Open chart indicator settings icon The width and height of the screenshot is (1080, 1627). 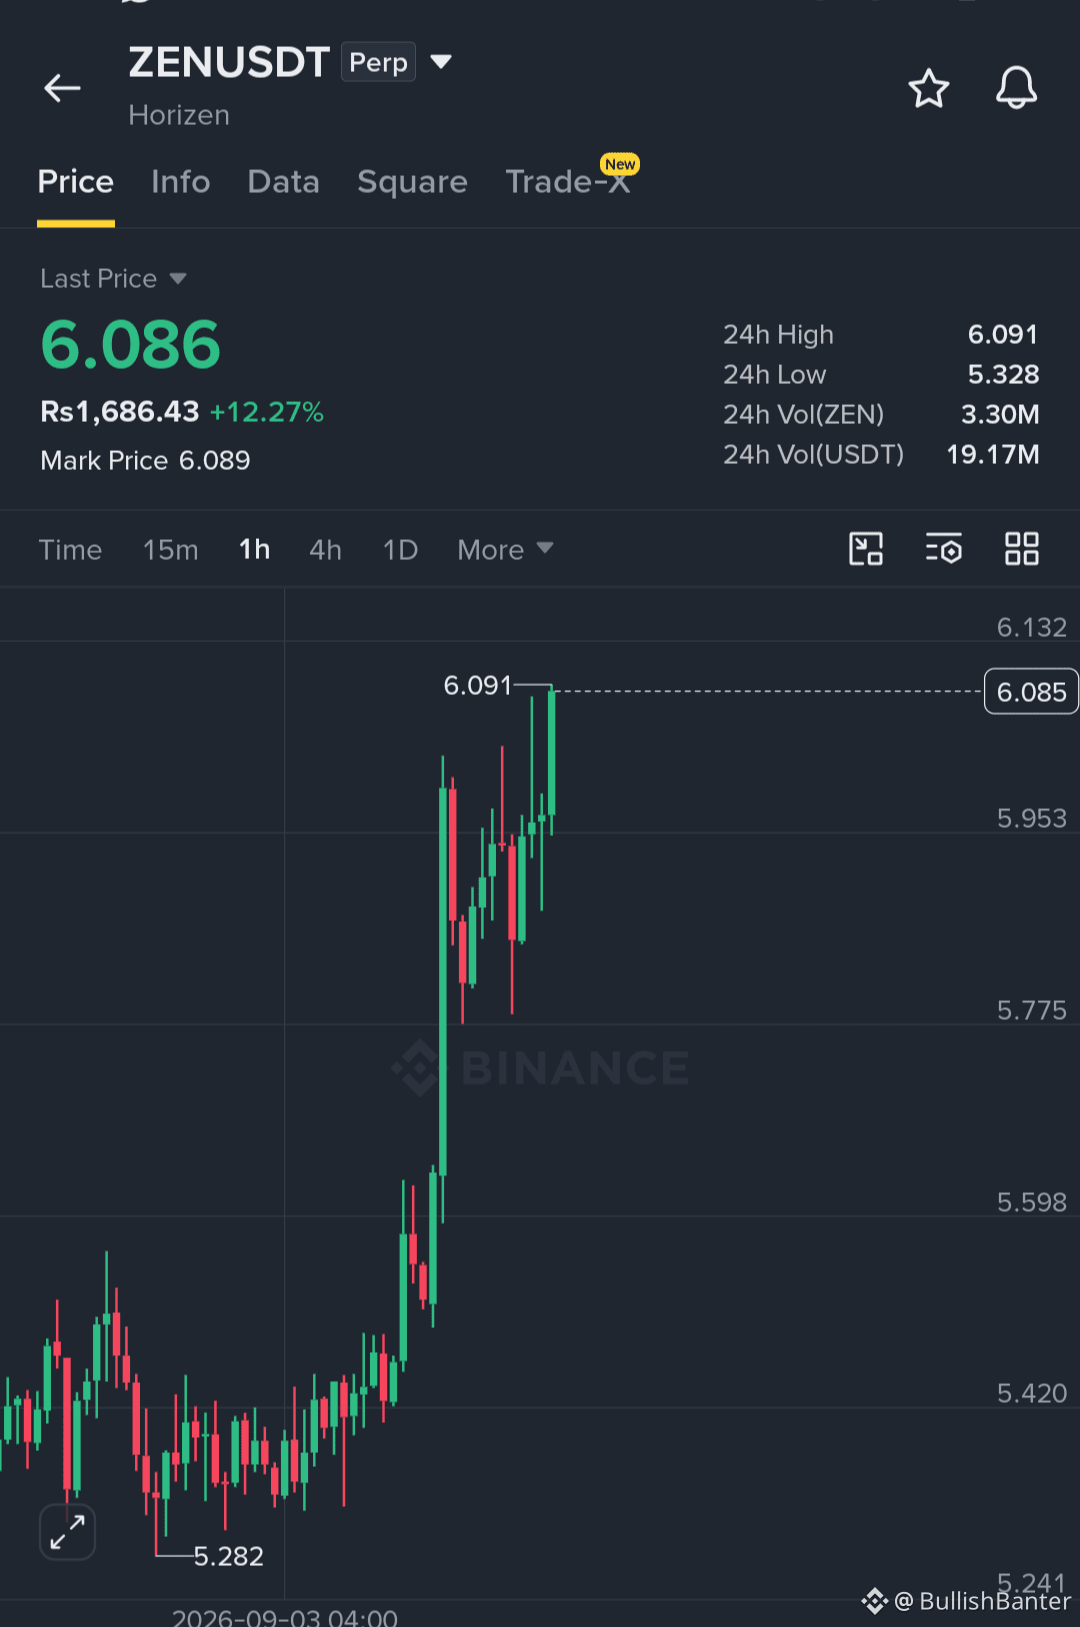point(943,549)
